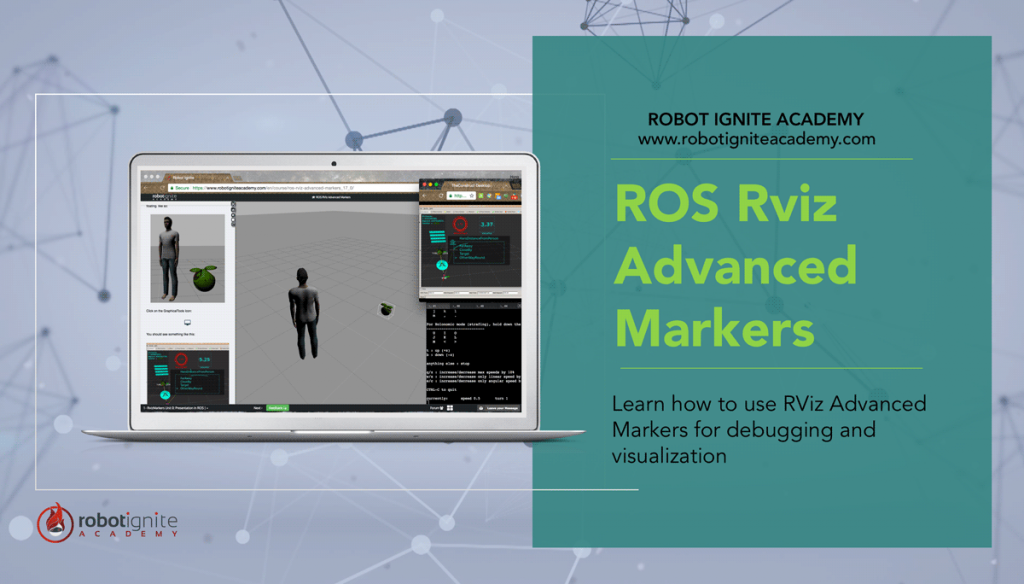Click the cyan round marker in RViz popup
Image resolution: width=1024 pixels, height=584 pixels.
pyautogui.click(x=441, y=266)
